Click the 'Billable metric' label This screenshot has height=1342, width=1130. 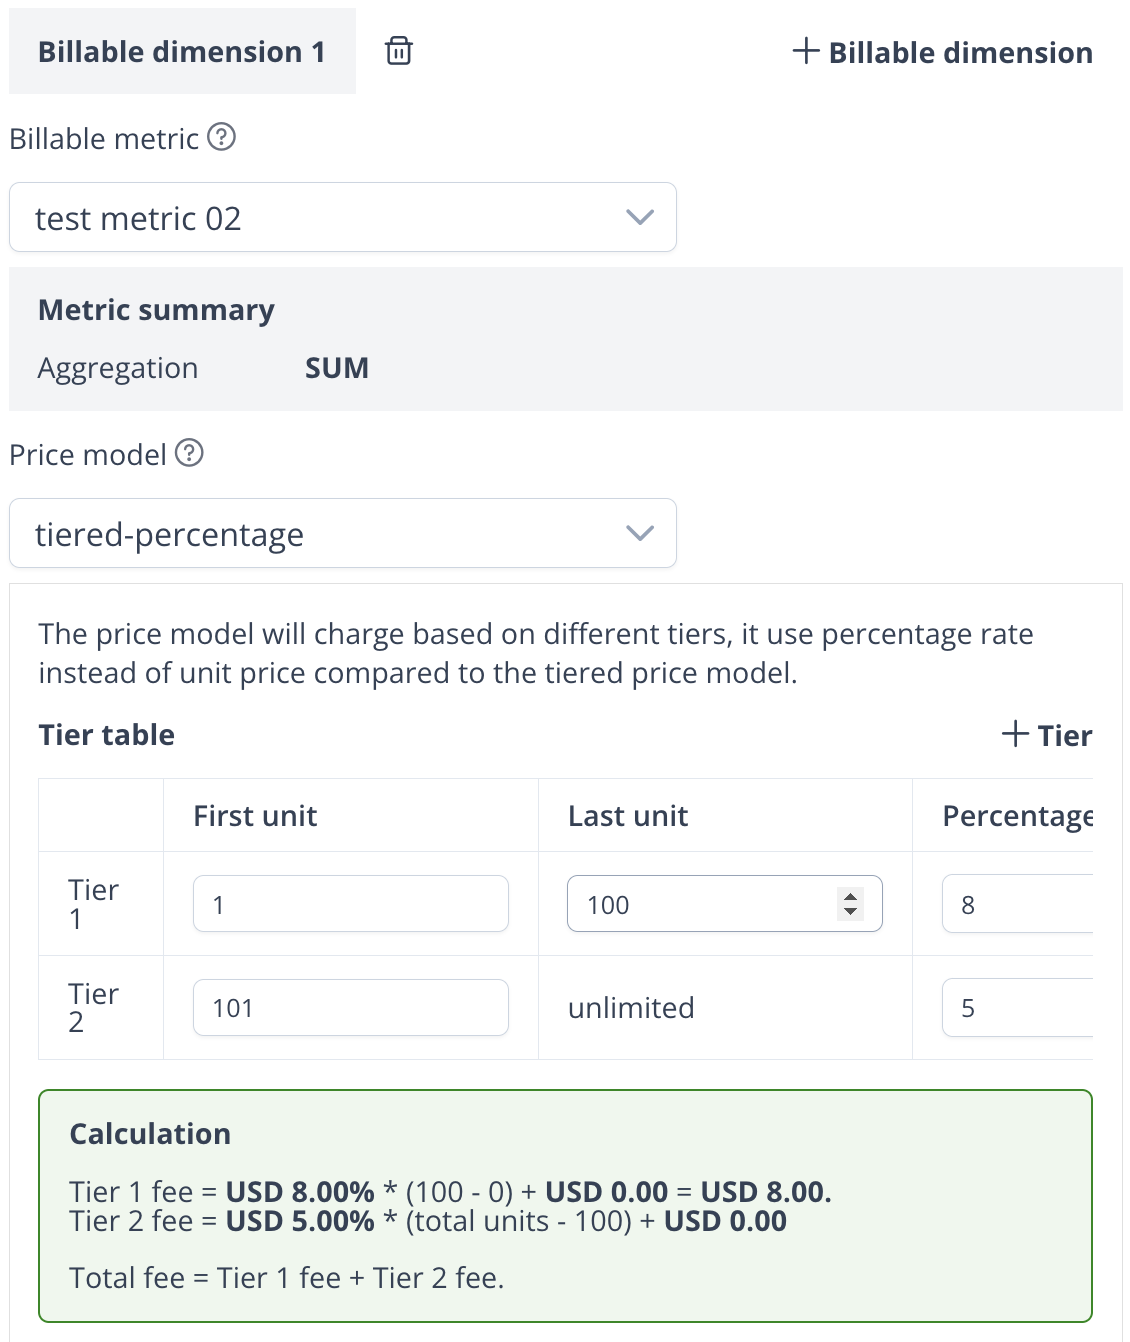[104, 138]
